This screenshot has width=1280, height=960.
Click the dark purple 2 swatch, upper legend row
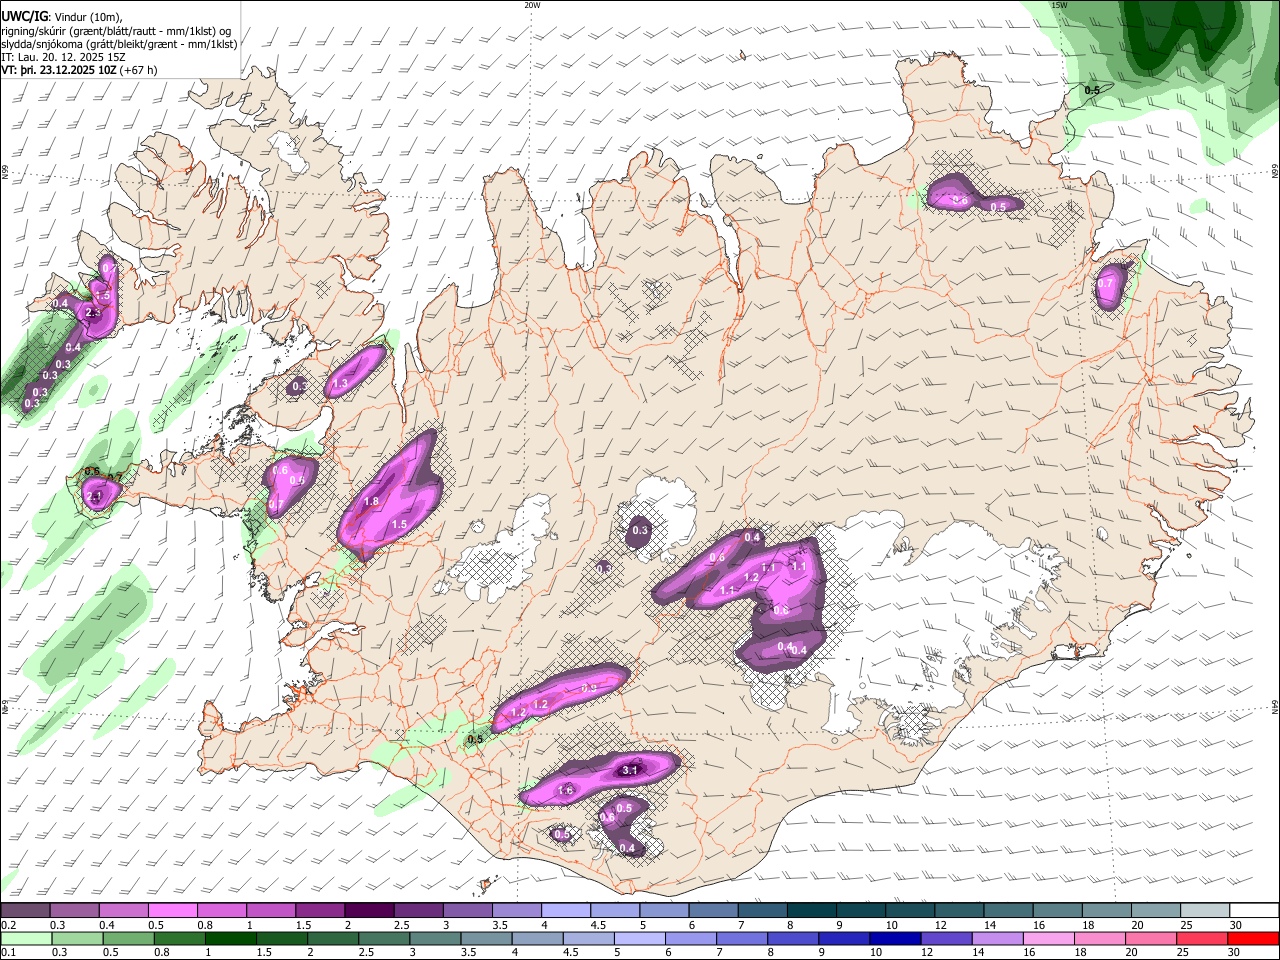[369, 910]
